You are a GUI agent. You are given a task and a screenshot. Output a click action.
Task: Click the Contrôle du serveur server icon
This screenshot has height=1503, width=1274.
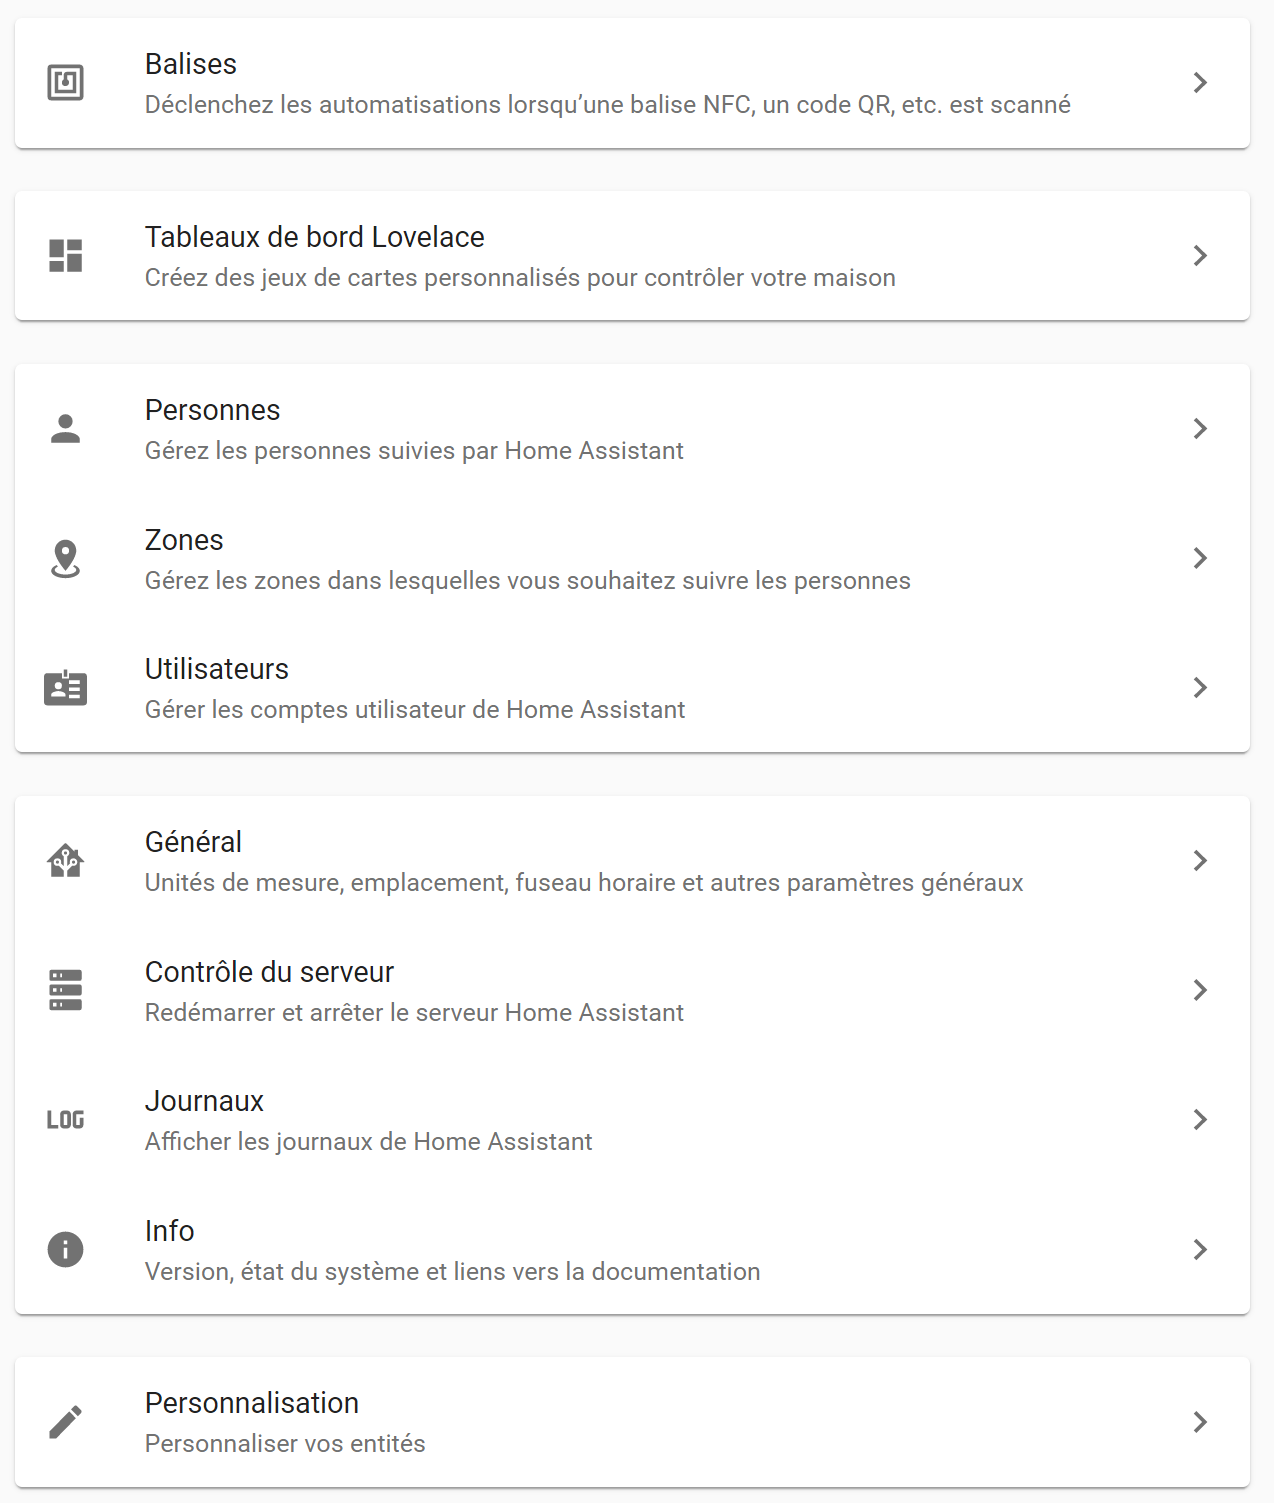[x=65, y=990]
